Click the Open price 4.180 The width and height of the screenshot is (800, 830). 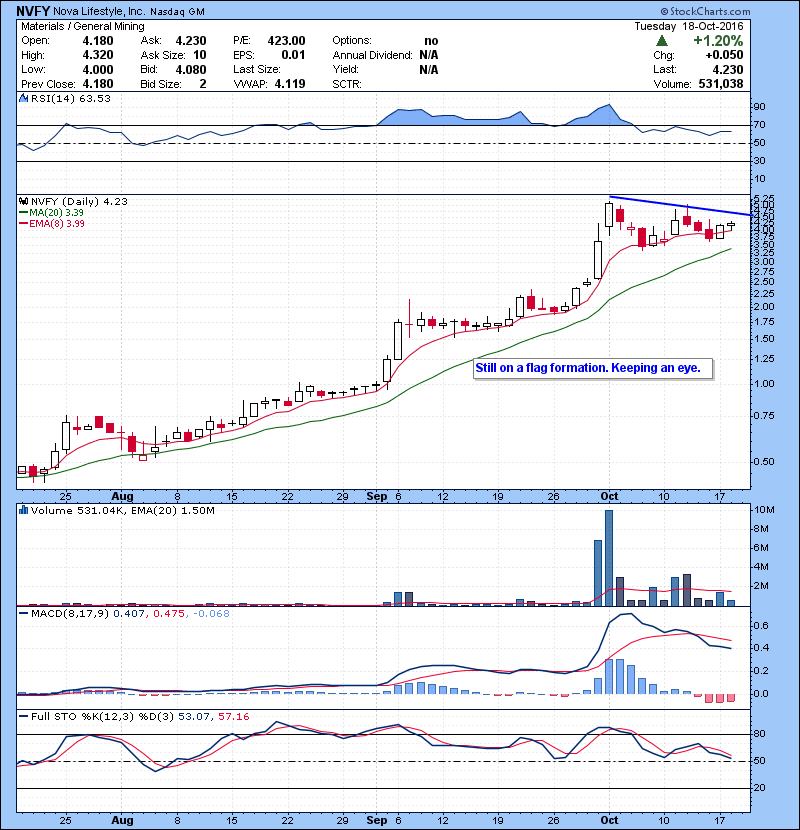[x=98, y=41]
